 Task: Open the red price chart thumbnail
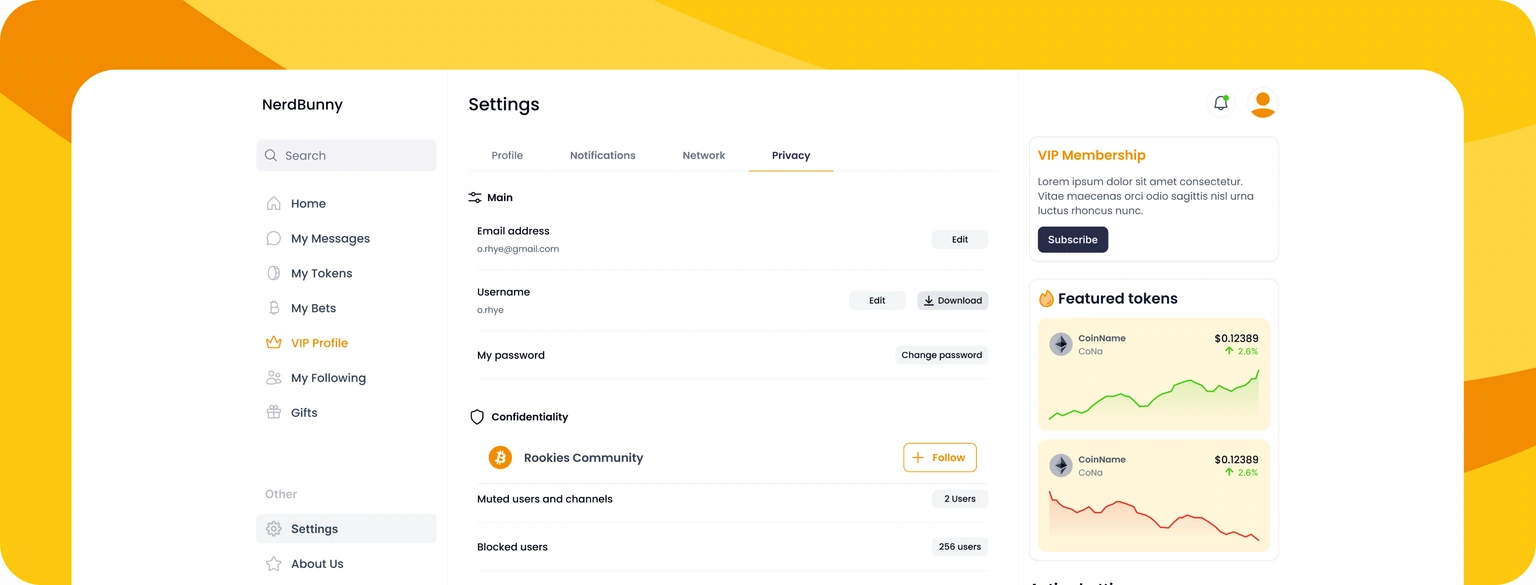1154,515
